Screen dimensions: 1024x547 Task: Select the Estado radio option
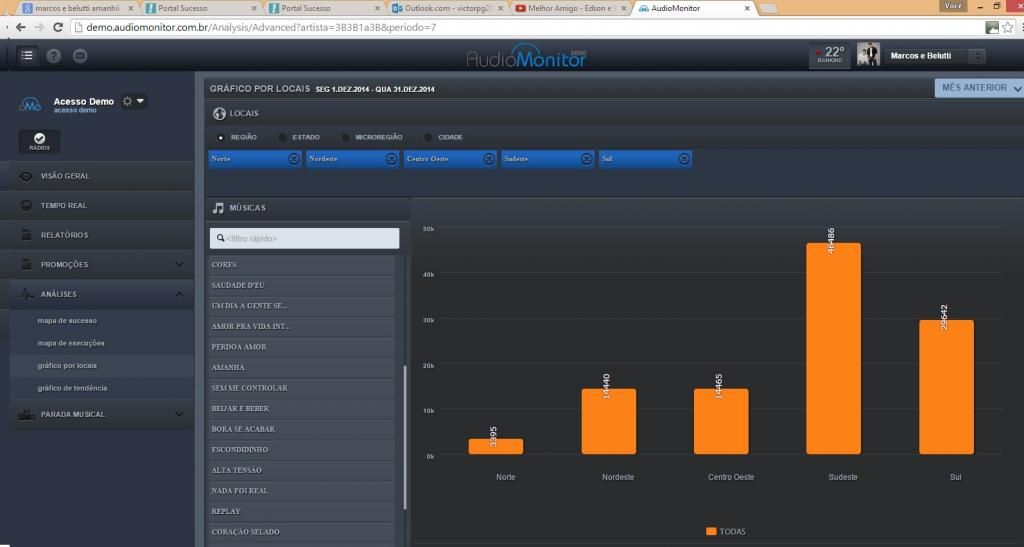click(283, 137)
